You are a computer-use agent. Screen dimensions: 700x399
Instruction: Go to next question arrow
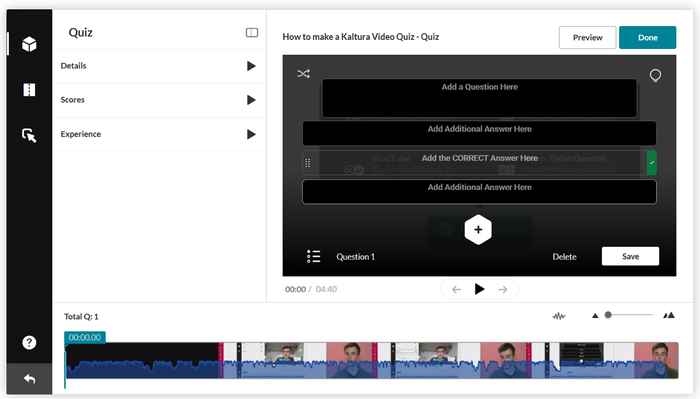[503, 290]
